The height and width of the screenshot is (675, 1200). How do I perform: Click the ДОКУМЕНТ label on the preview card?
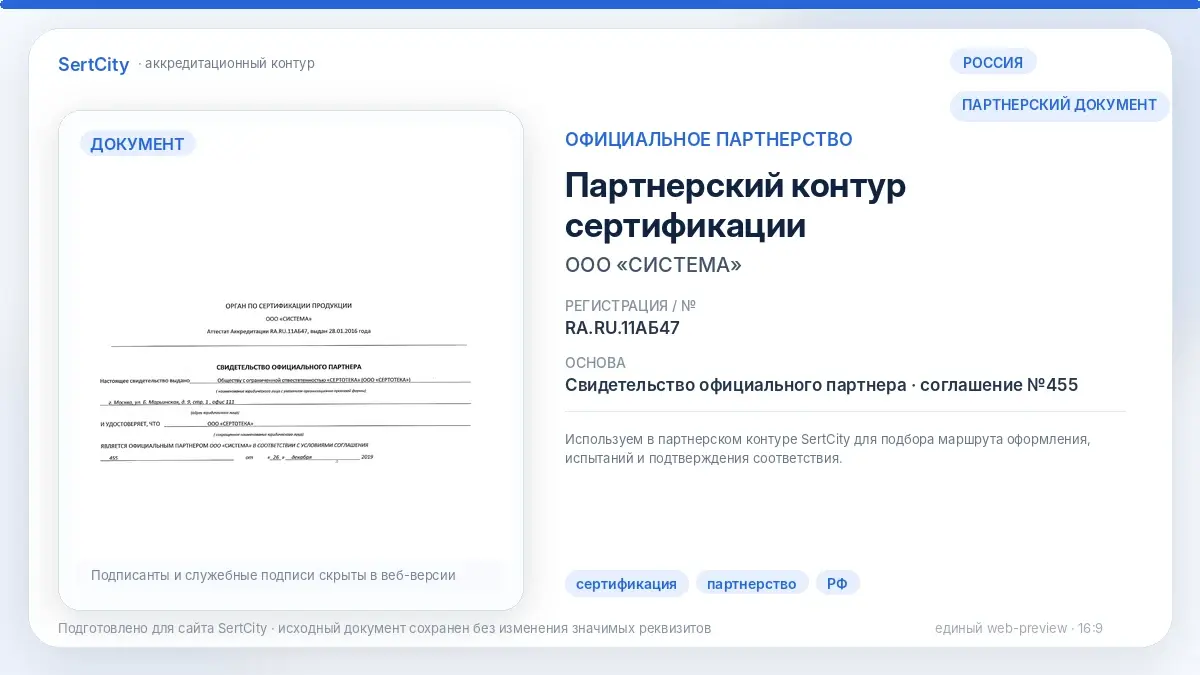click(137, 144)
